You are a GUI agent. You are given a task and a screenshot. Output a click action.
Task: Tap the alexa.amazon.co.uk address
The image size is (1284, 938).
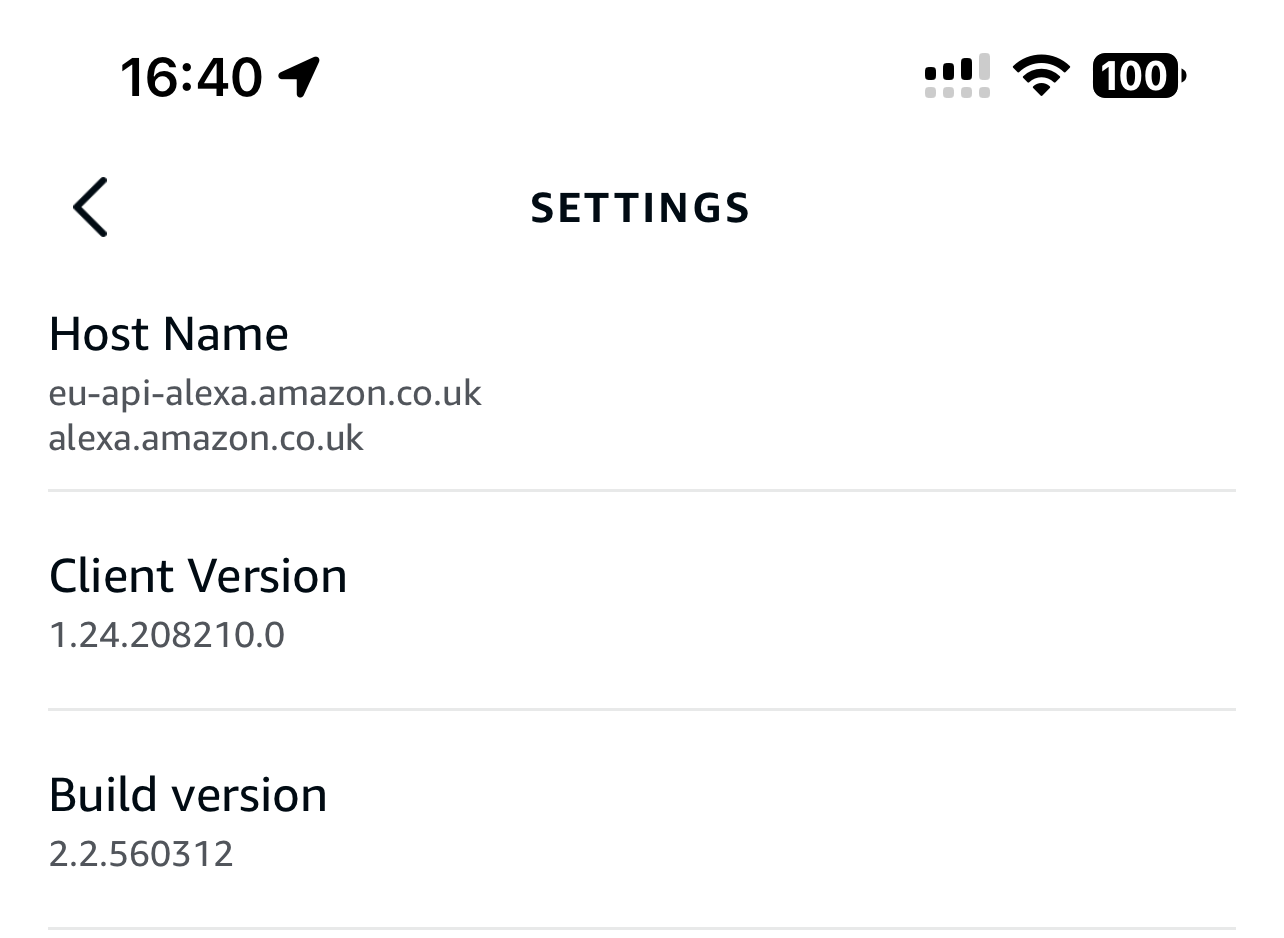pos(206,438)
